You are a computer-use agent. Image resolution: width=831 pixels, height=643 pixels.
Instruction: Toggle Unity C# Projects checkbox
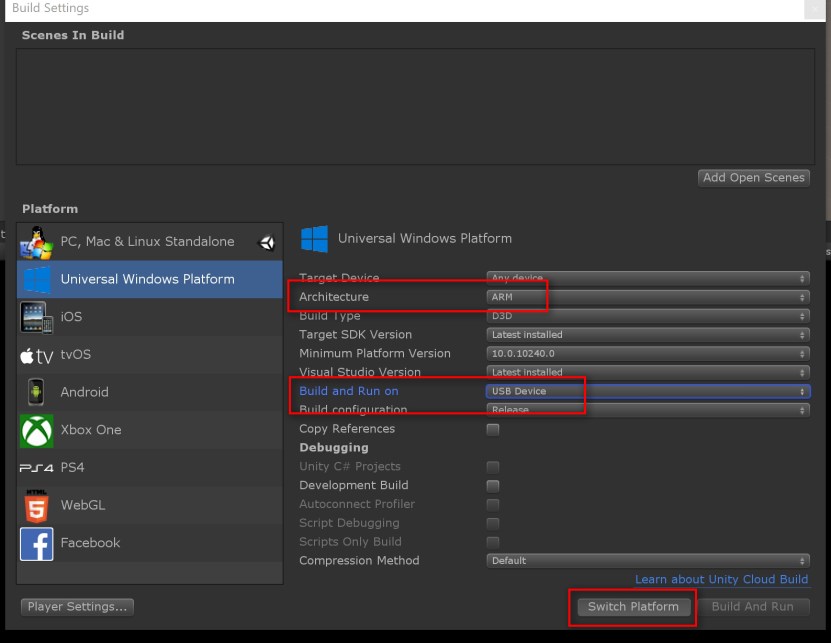[x=493, y=467]
